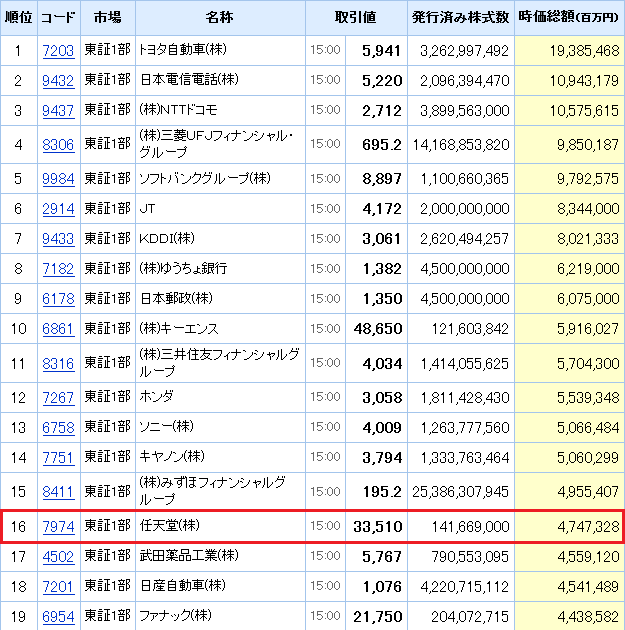Select the name (株)三菱UFJフィナンシャル・グループ
Image resolution: width=625 pixels, height=630 pixels.
[216, 144]
